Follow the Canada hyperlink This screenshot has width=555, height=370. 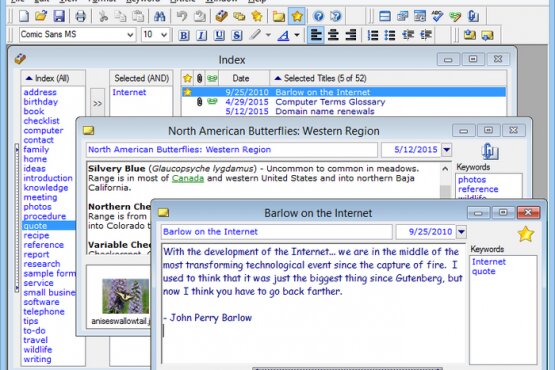[188, 178]
